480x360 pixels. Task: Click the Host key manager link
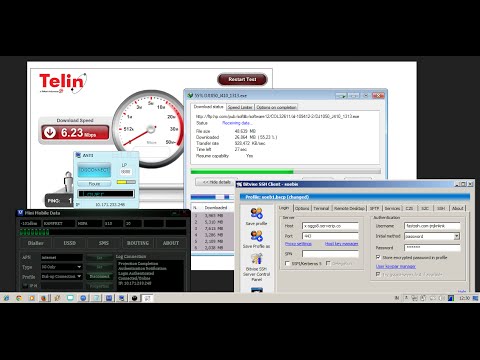pos(341,244)
